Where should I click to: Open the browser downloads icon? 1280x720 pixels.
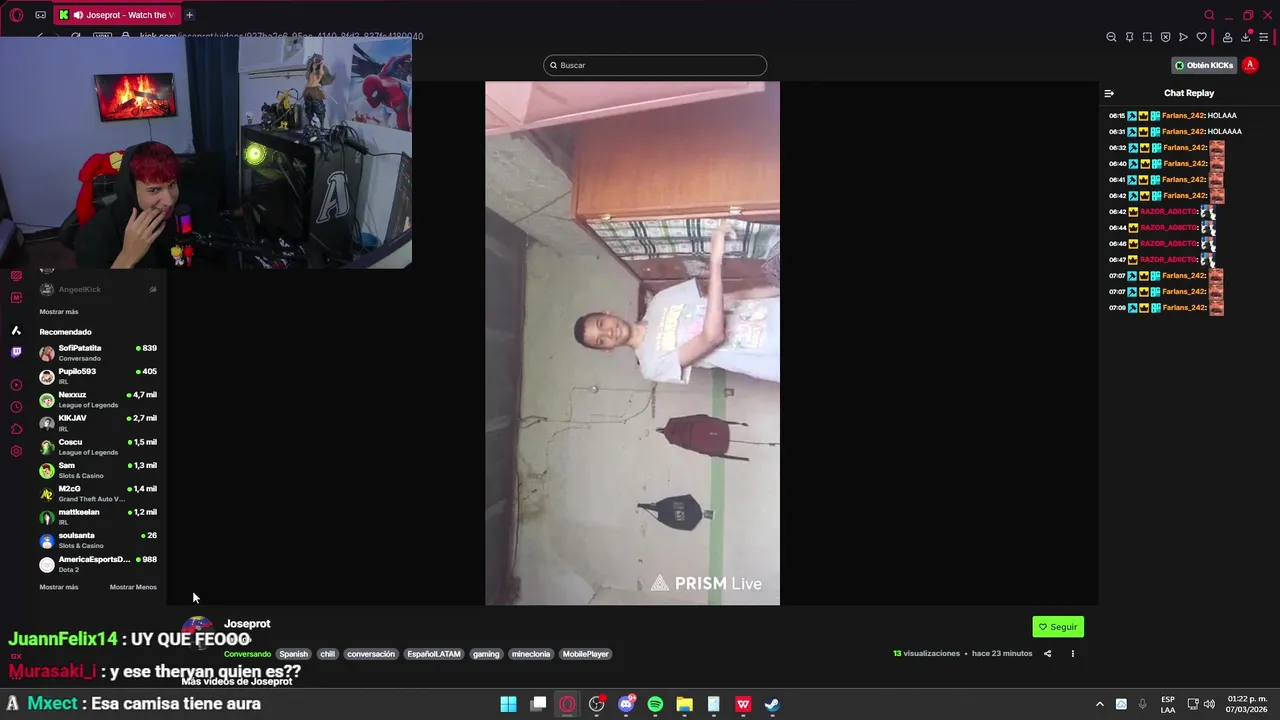(x=1245, y=37)
